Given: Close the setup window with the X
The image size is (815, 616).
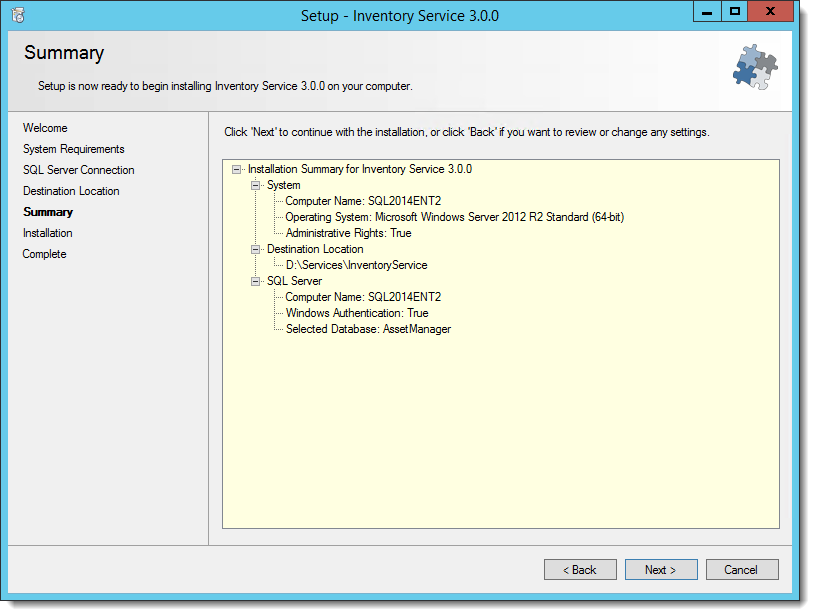Looking at the screenshot, I should click(770, 12).
